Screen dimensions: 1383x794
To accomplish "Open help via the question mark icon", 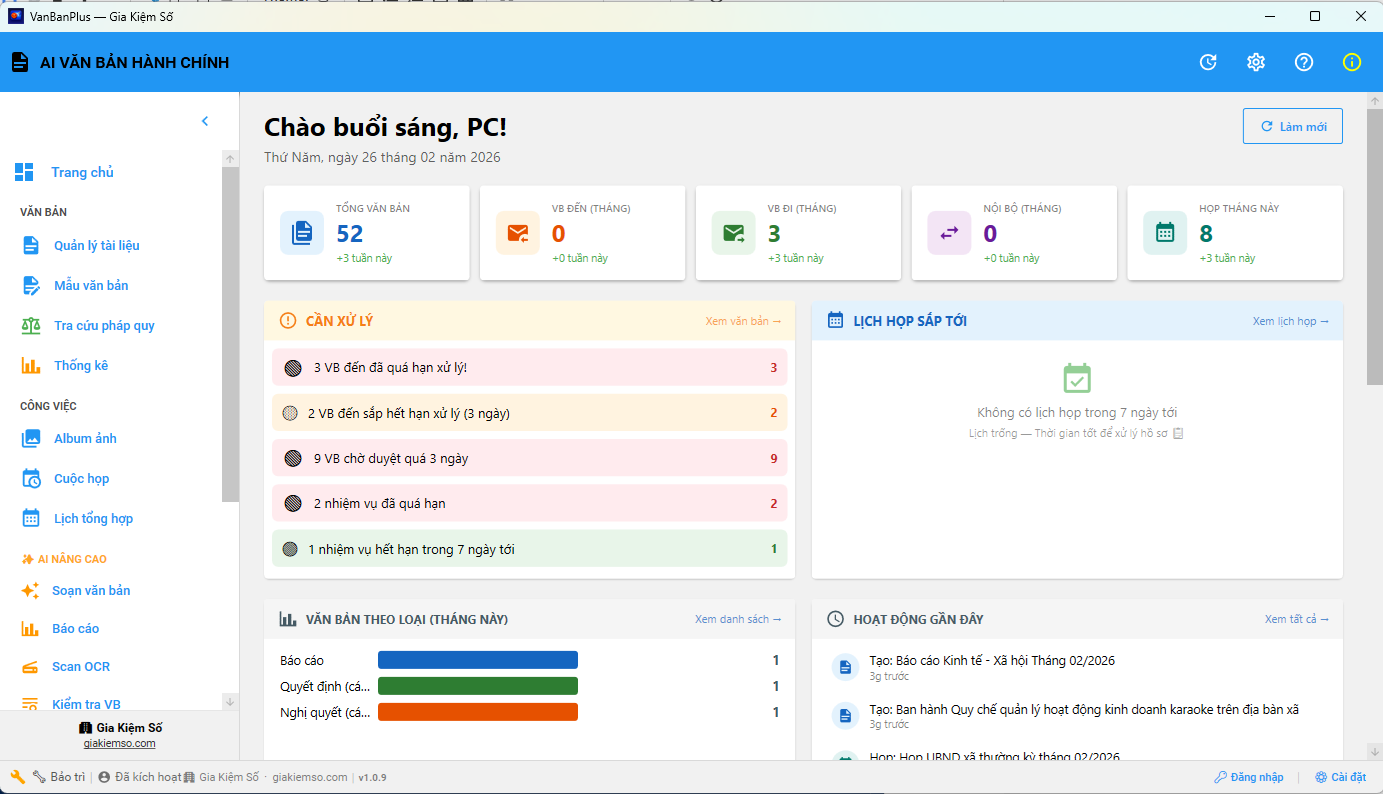I will click(1303, 61).
